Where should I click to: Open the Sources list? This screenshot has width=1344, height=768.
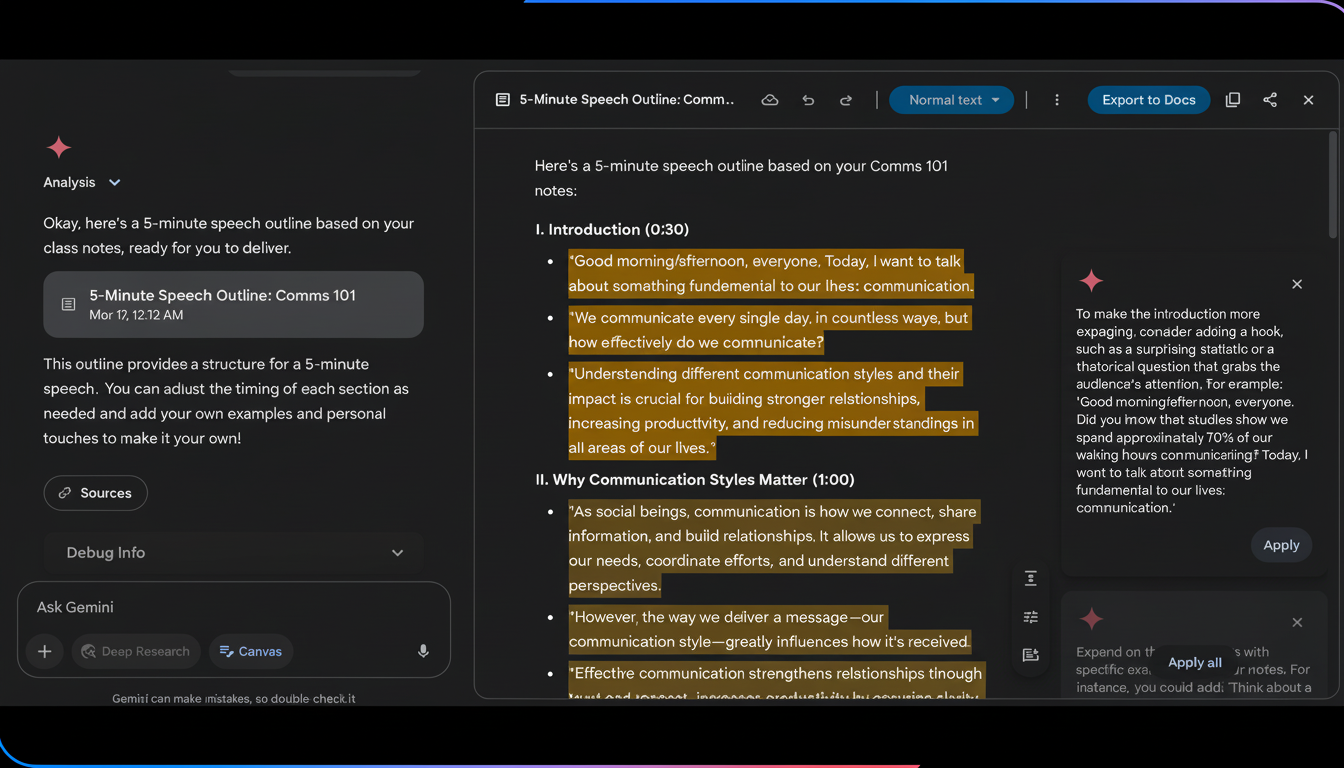click(95, 492)
